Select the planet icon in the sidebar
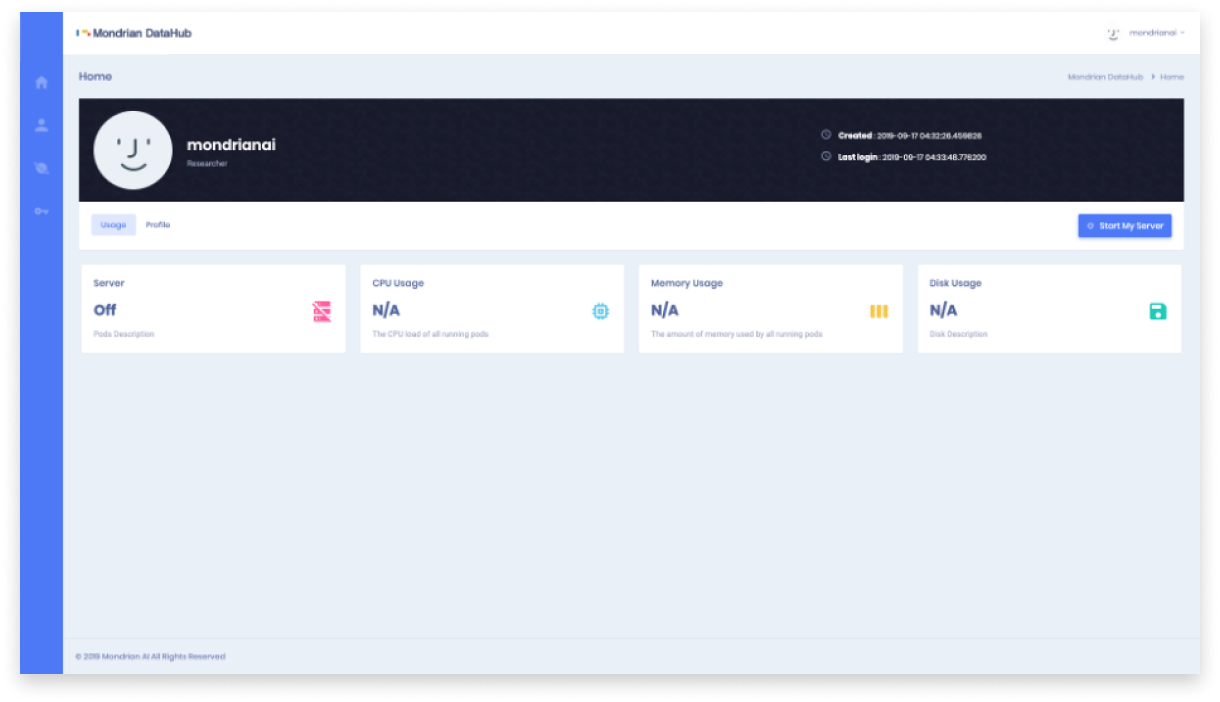 click(x=41, y=168)
